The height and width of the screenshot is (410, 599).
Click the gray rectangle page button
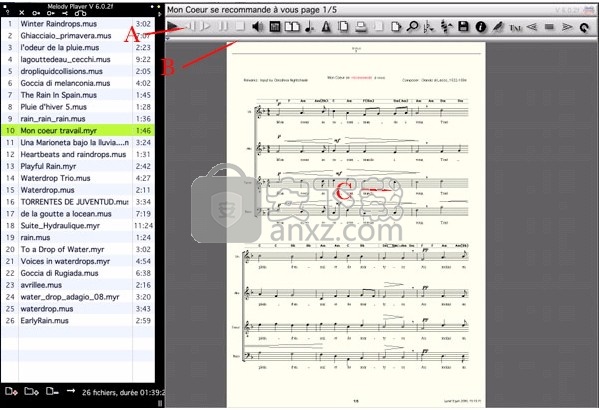[549, 27]
